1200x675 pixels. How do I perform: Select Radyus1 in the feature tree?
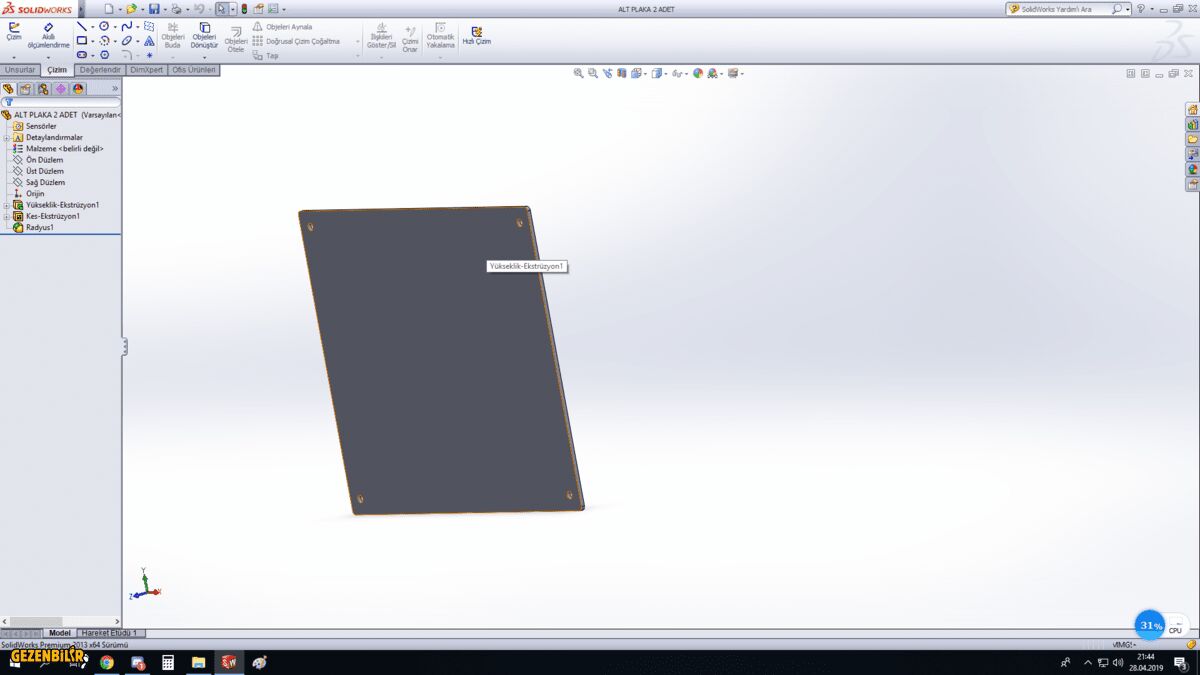(40, 228)
